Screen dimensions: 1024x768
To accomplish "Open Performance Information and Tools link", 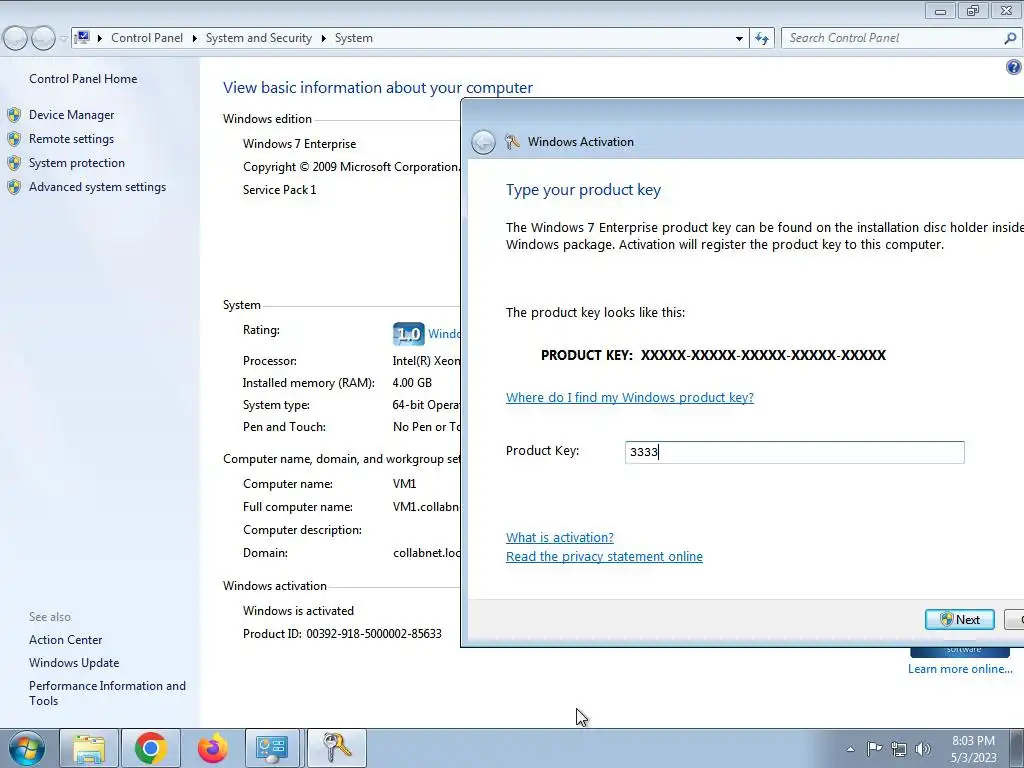I will [x=107, y=693].
